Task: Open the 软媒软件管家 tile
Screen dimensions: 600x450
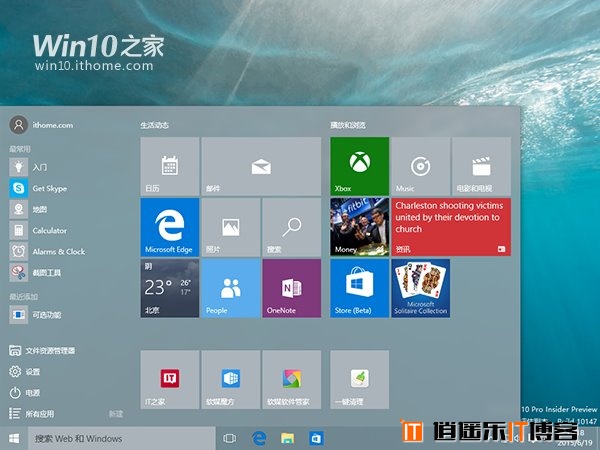Action: coord(292,380)
